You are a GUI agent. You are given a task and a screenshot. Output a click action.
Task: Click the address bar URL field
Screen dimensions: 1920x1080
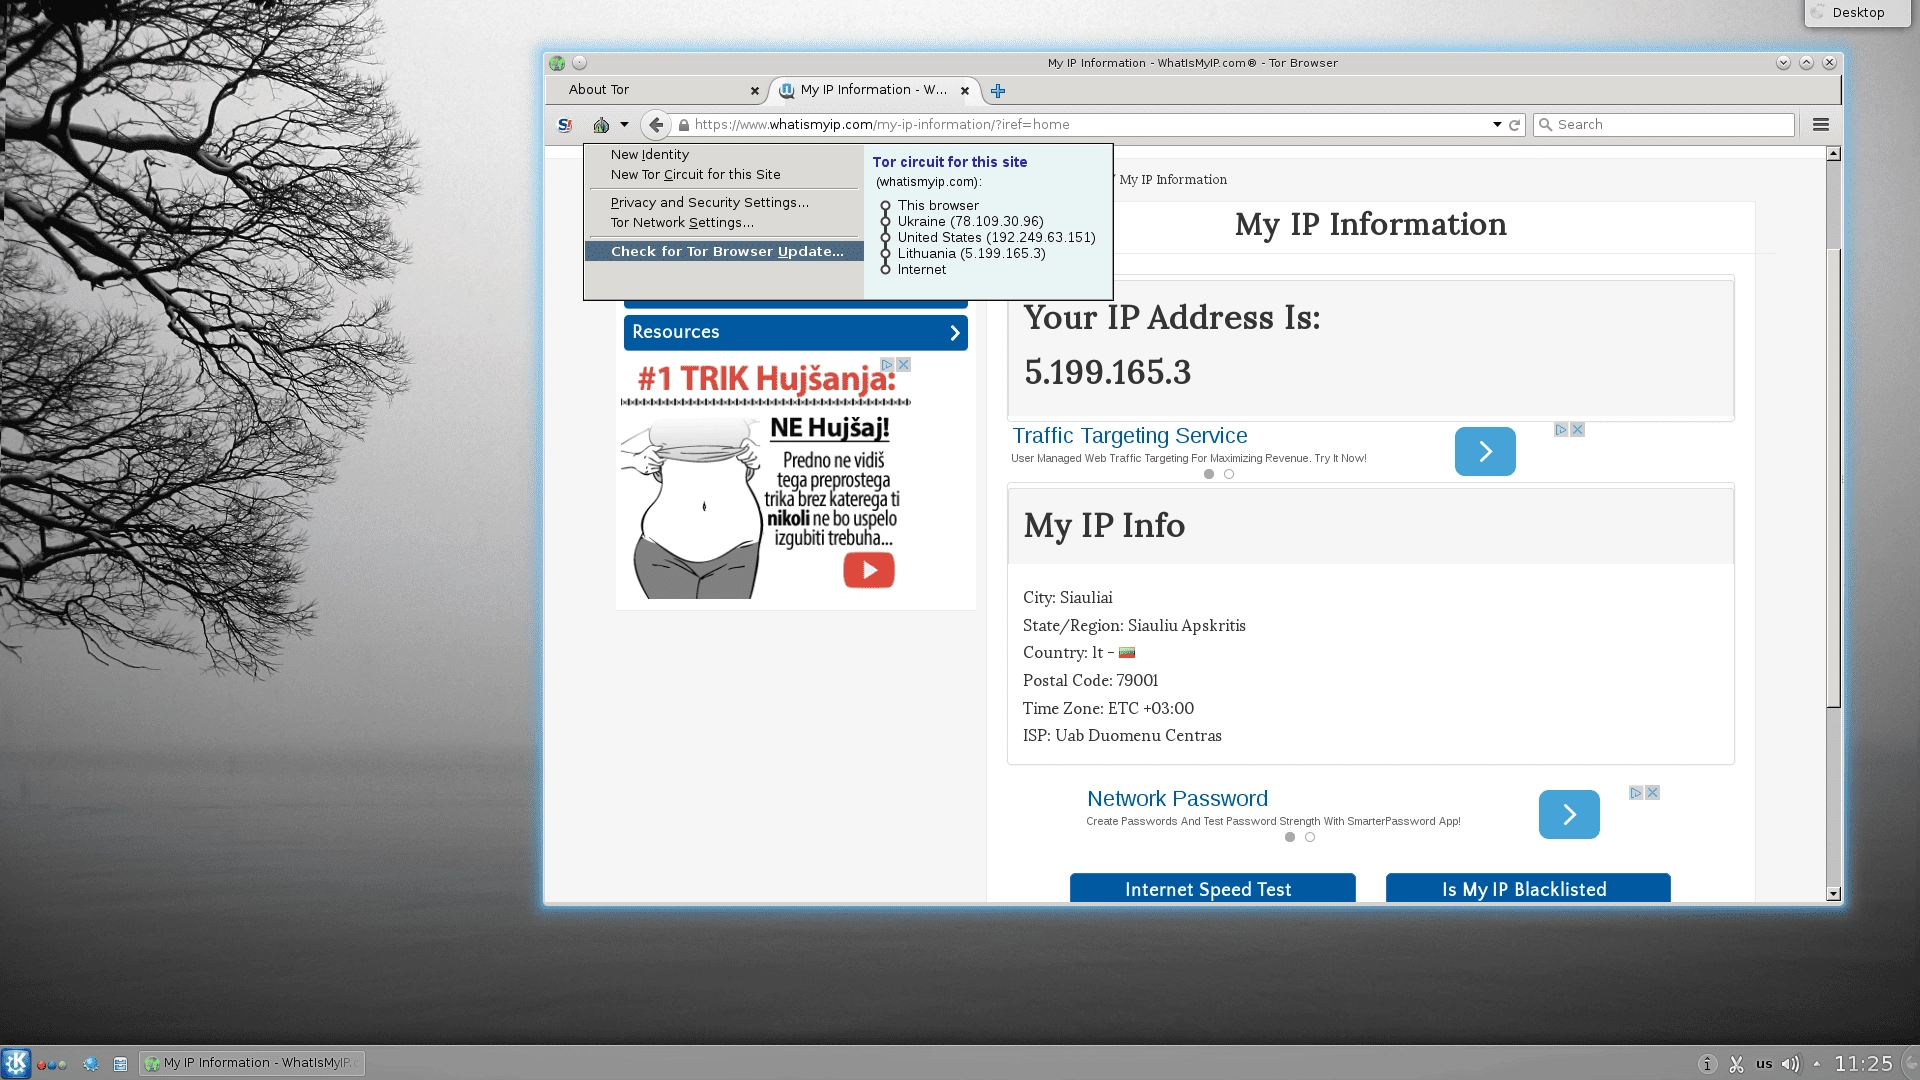coord(1090,125)
